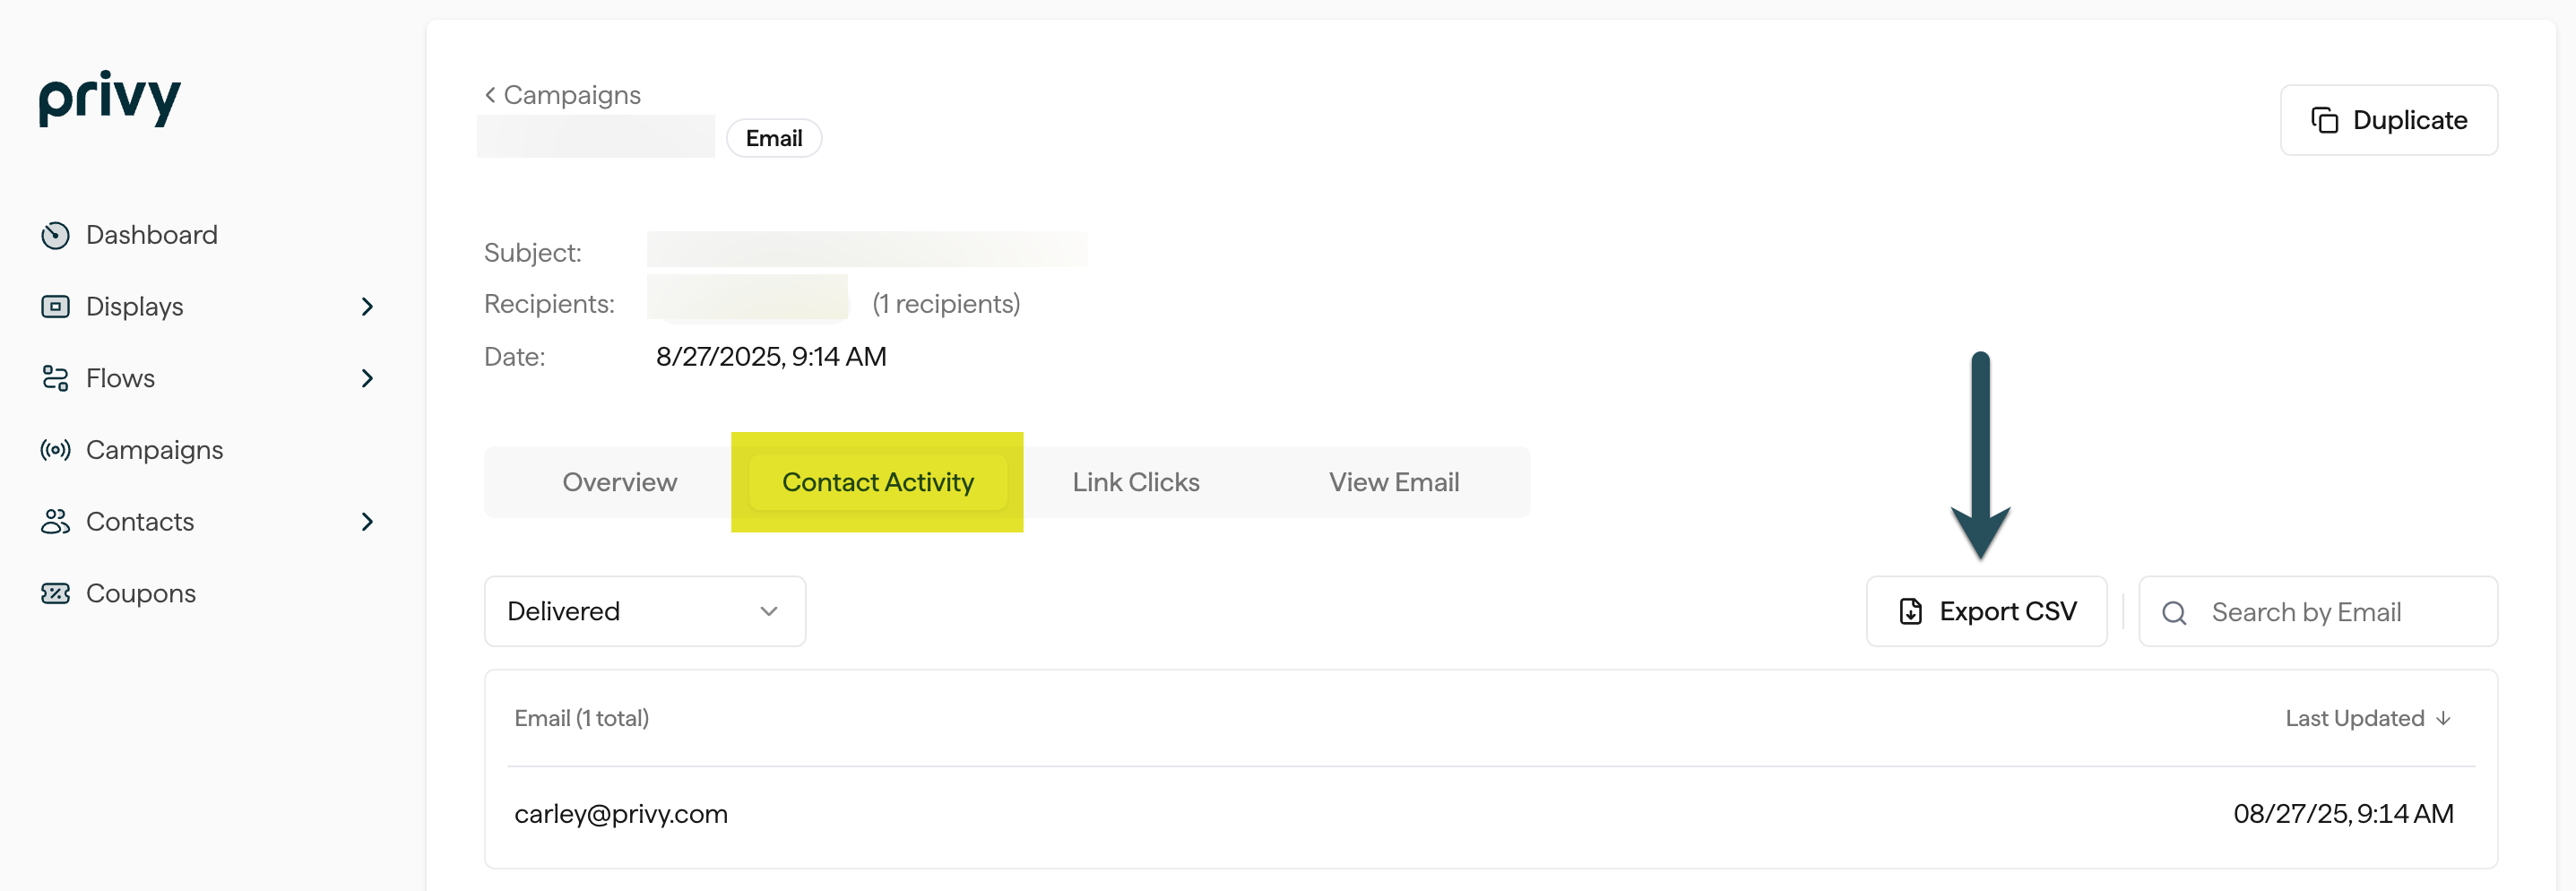Click the Campaigns broadcast icon
Viewport: 2576px width, 891px height.
pos(55,450)
